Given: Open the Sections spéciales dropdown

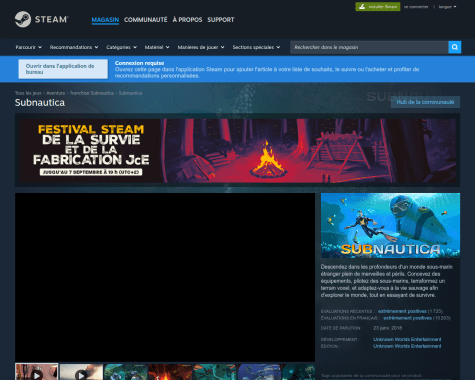Looking at the screenshot, I should point(256,47).
